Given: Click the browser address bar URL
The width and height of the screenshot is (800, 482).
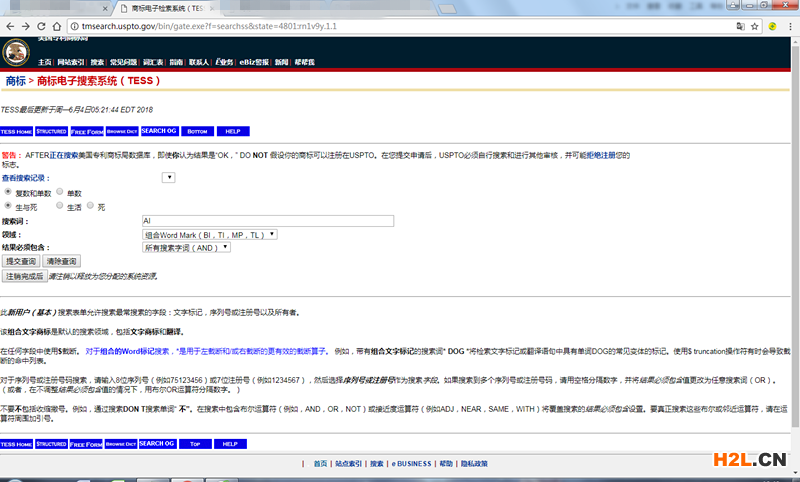Looking at the screenshot, I should [x=209, y=26].
